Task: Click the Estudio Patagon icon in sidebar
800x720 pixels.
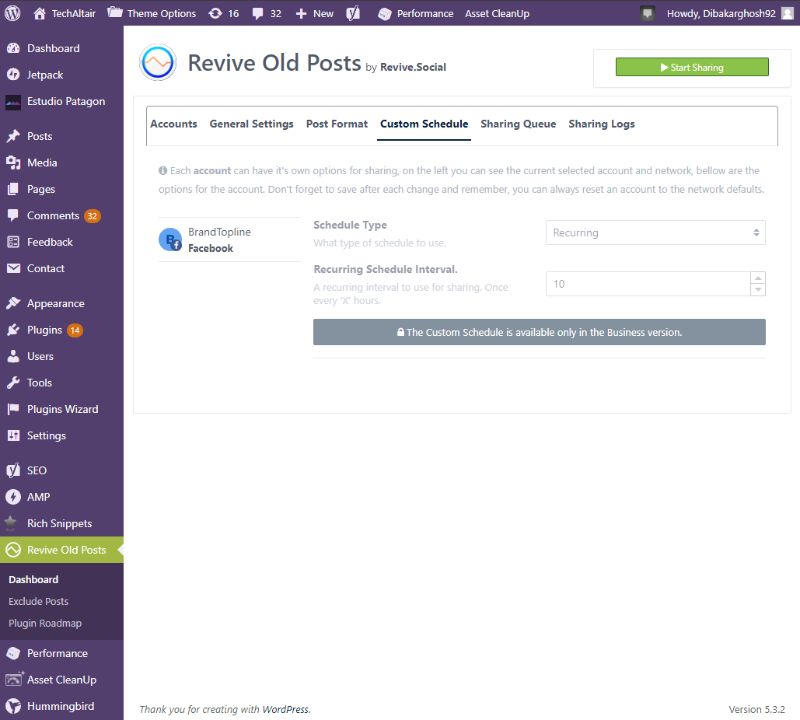Action: 13,102
